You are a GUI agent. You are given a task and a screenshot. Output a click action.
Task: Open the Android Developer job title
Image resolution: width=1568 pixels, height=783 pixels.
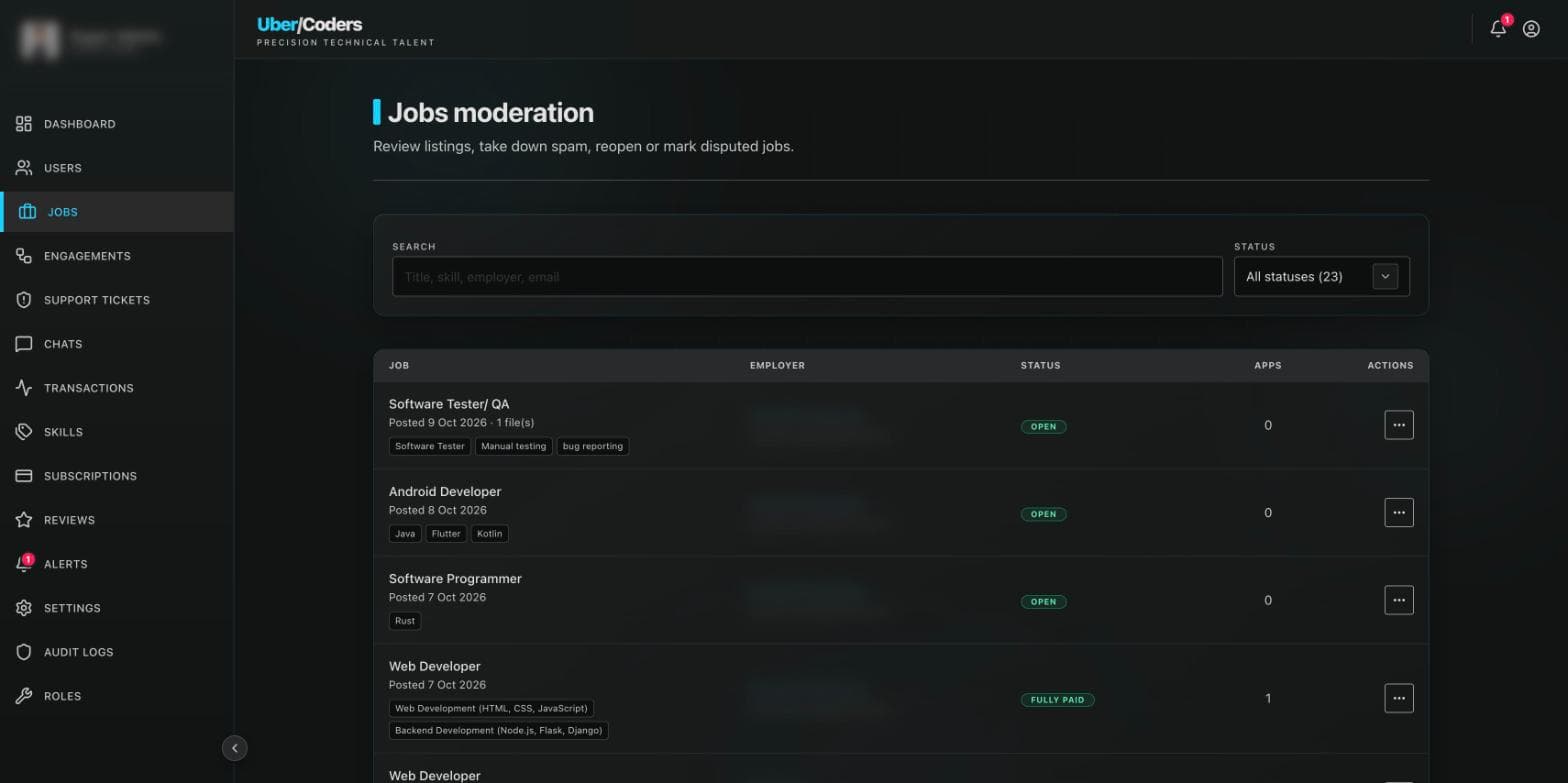pyautogui.click(x=445, y=492)
